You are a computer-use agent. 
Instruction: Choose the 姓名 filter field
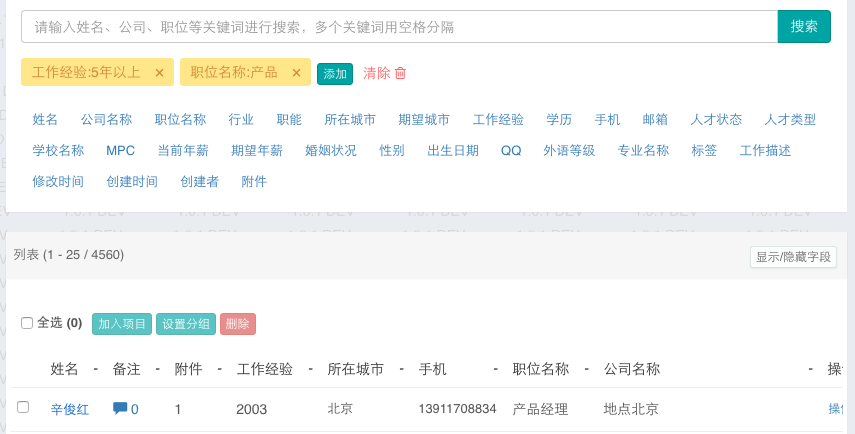(45, 119)
